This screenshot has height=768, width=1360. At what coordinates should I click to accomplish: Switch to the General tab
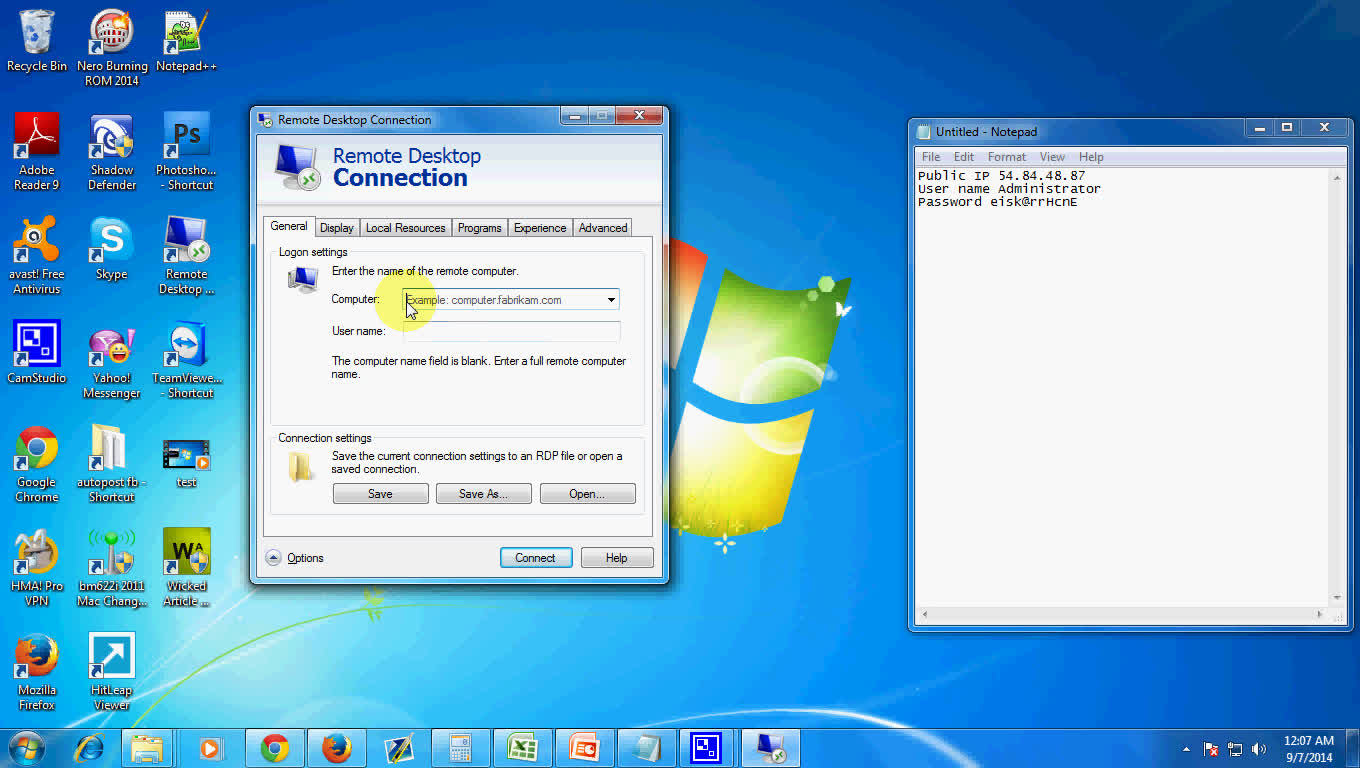(289, 227)
